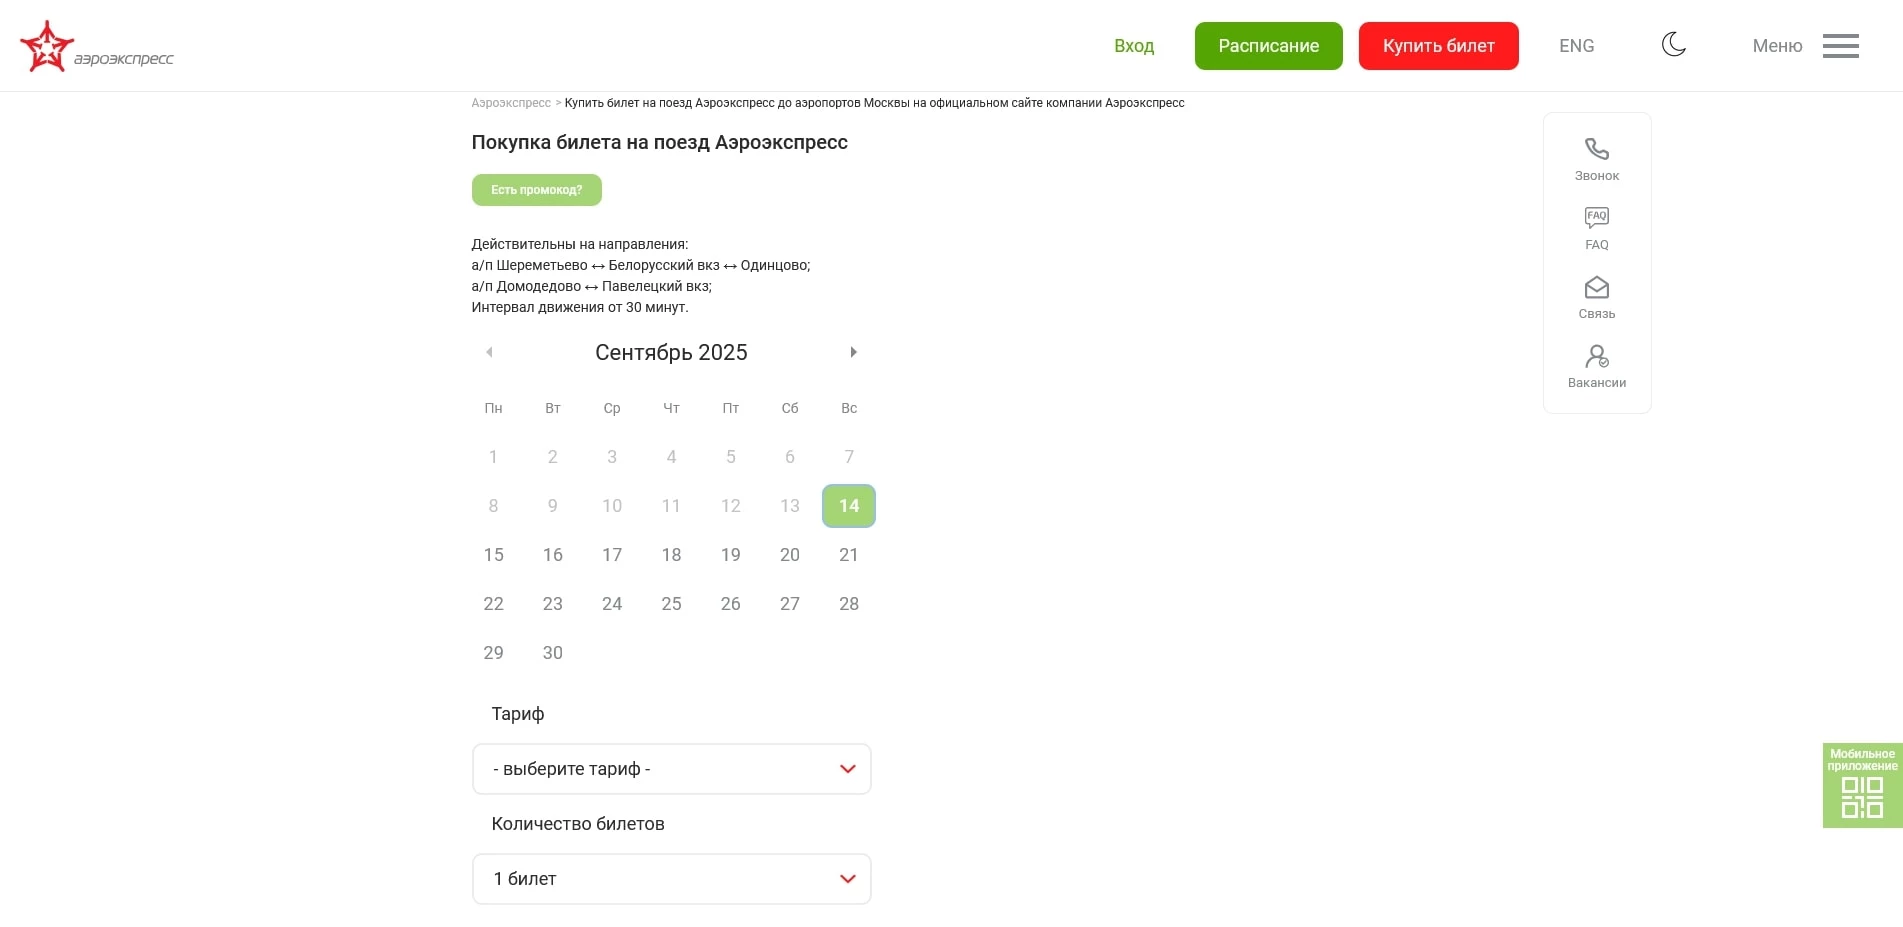1903x927 pixels.
Task: Toggle dark mode moon icon
Action: pyautogui.click(x=1673, y=45)
